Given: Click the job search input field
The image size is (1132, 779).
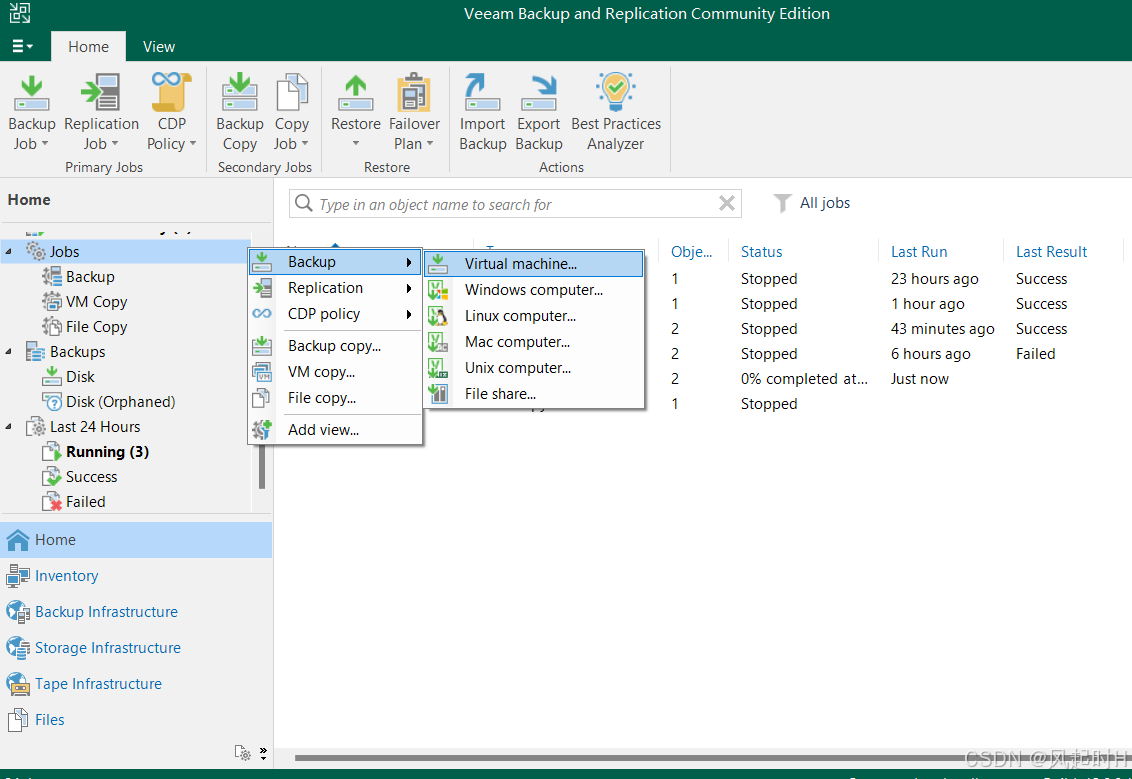Looking at the screenshot, I should [x=515, y=204].
